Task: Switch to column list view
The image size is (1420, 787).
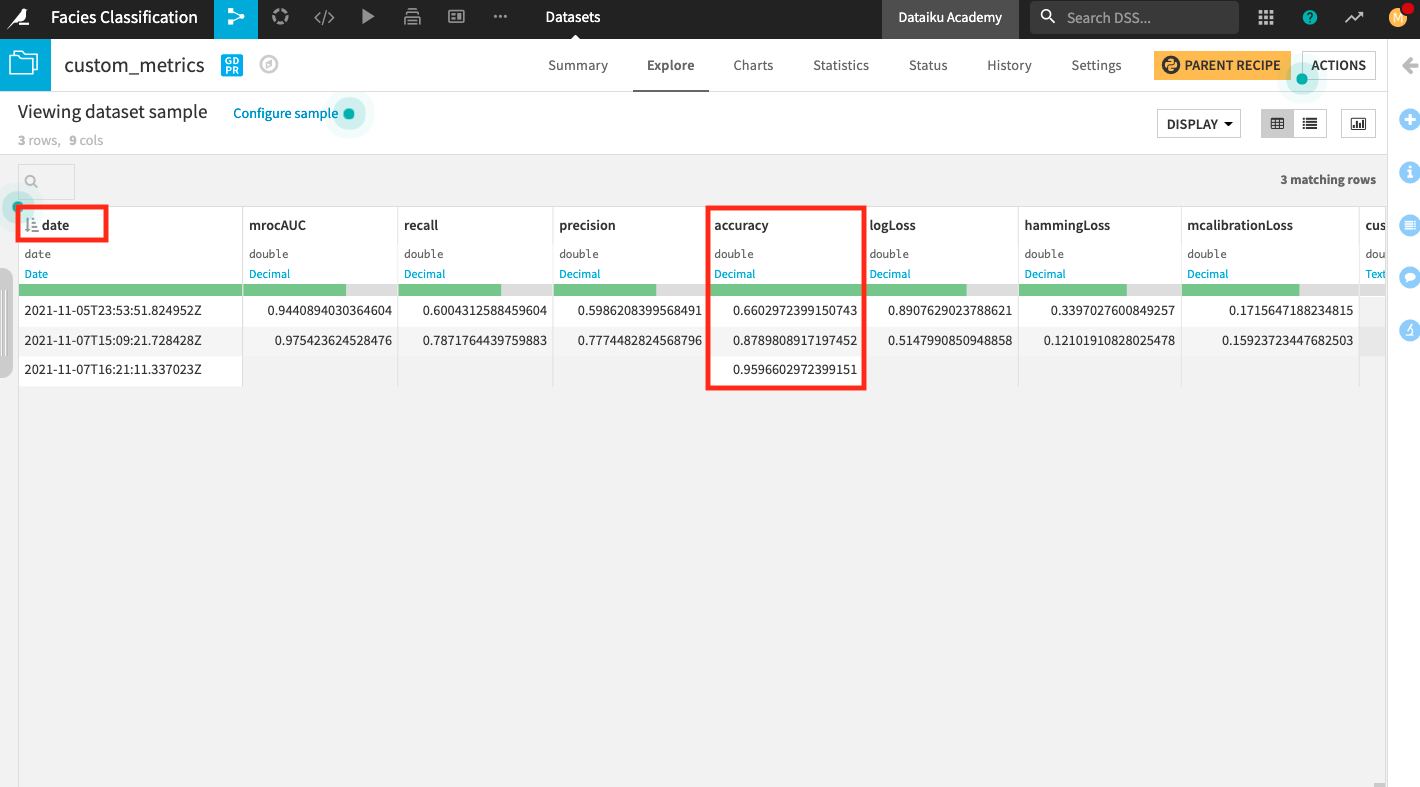Action: (x=1309, y=124)
